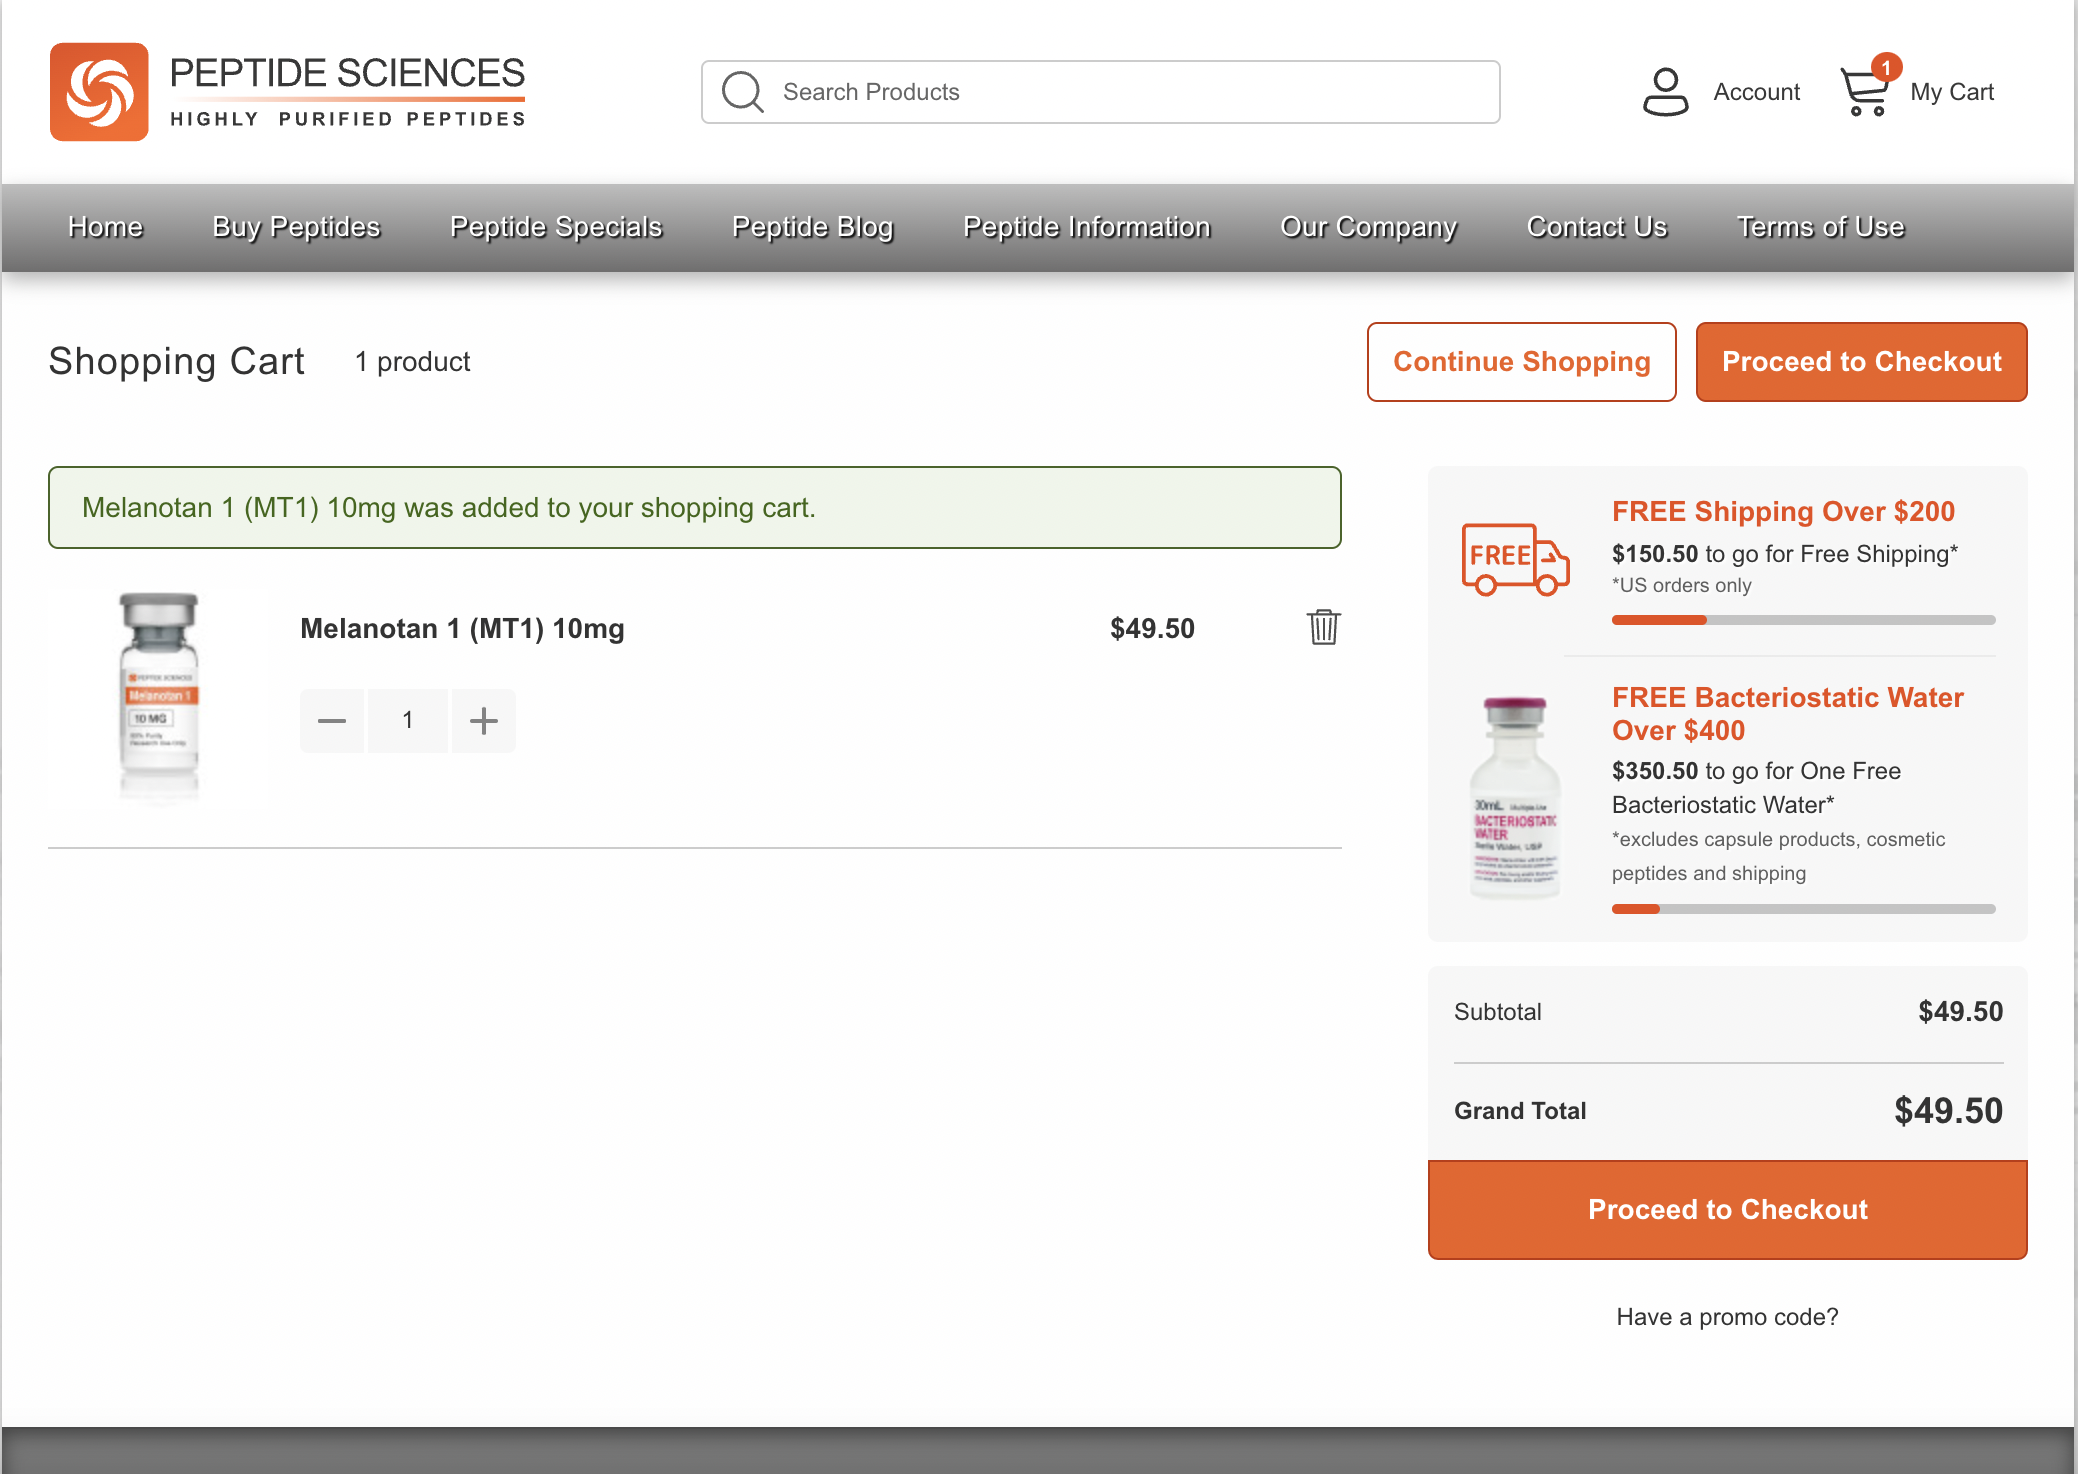Click the Highly Purified Peptides tagline

pyautogui.click(x=348, y=119)
